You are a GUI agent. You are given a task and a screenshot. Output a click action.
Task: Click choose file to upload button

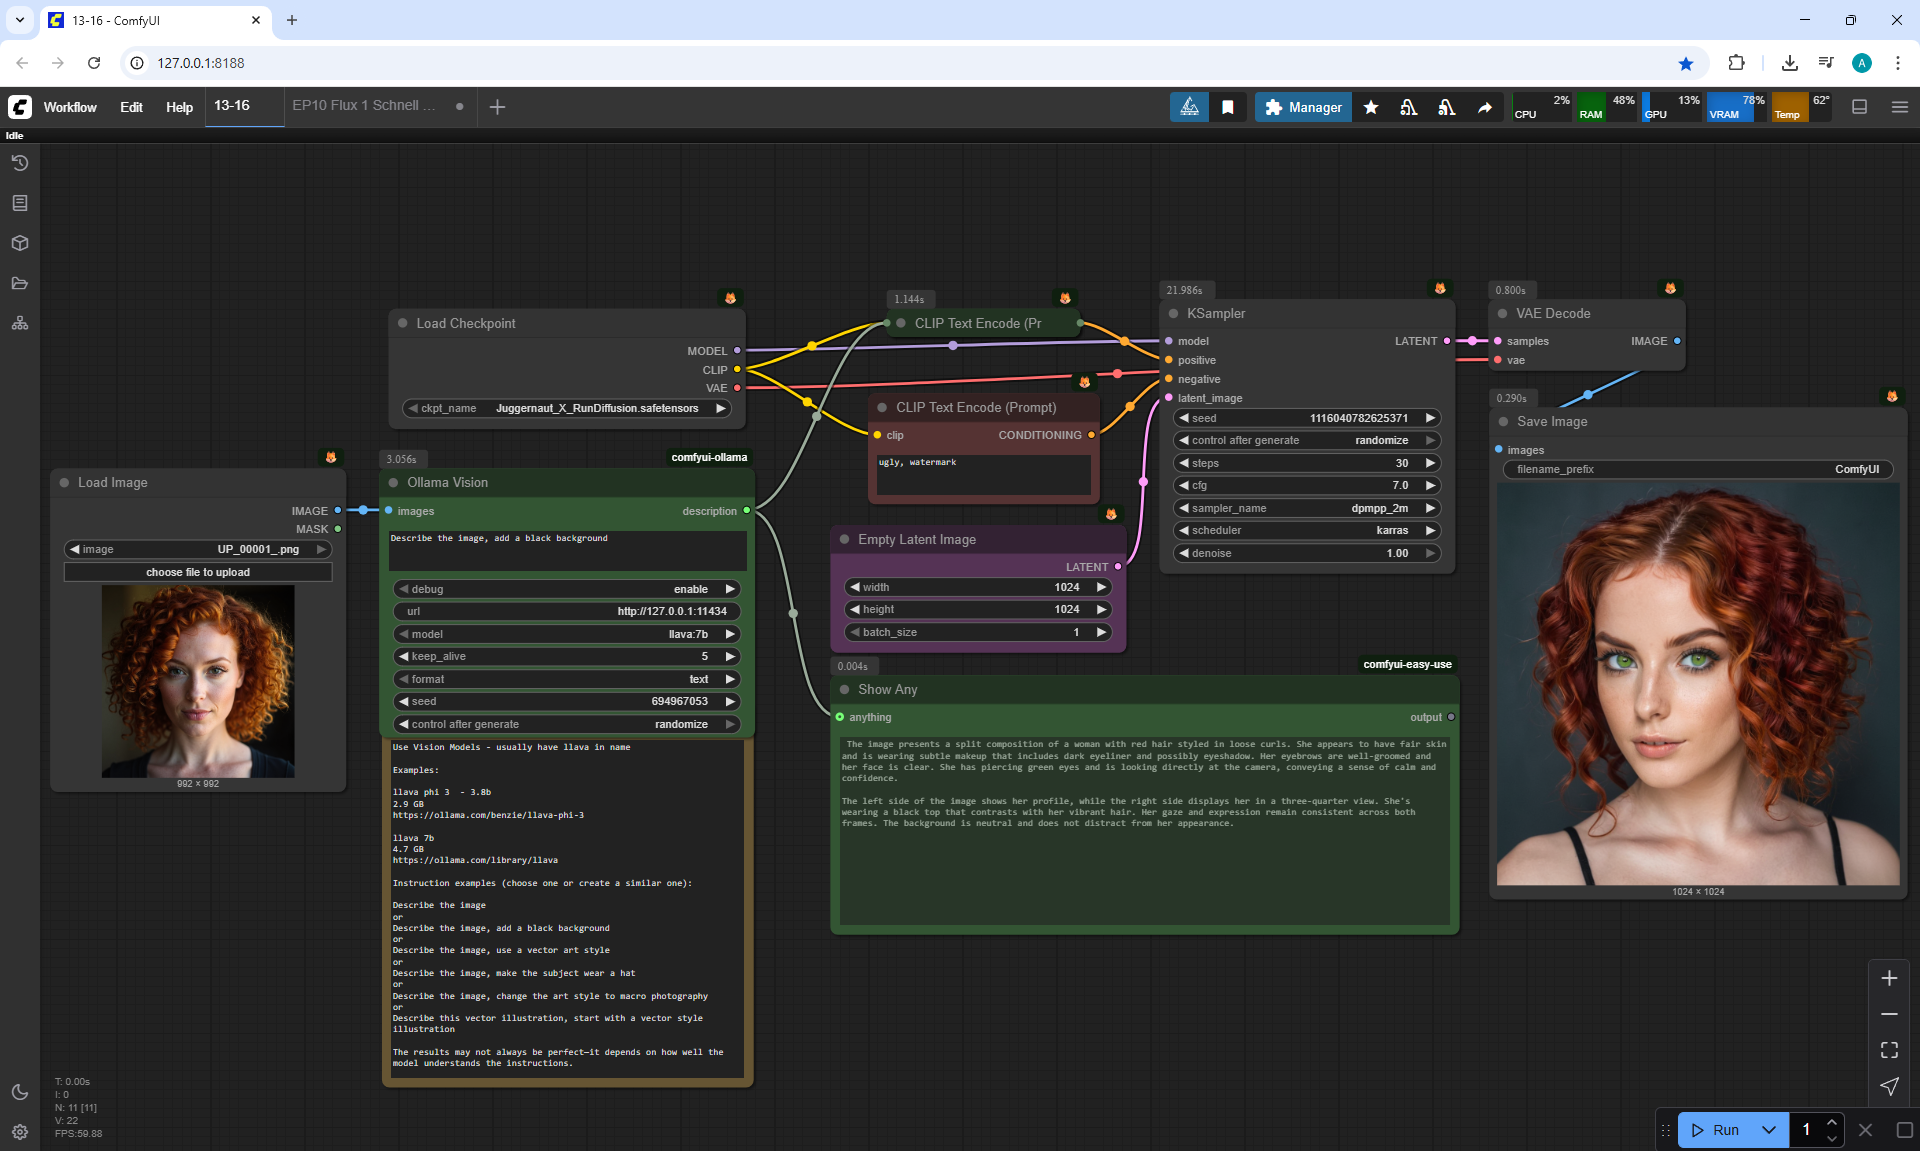pos(198,572)
